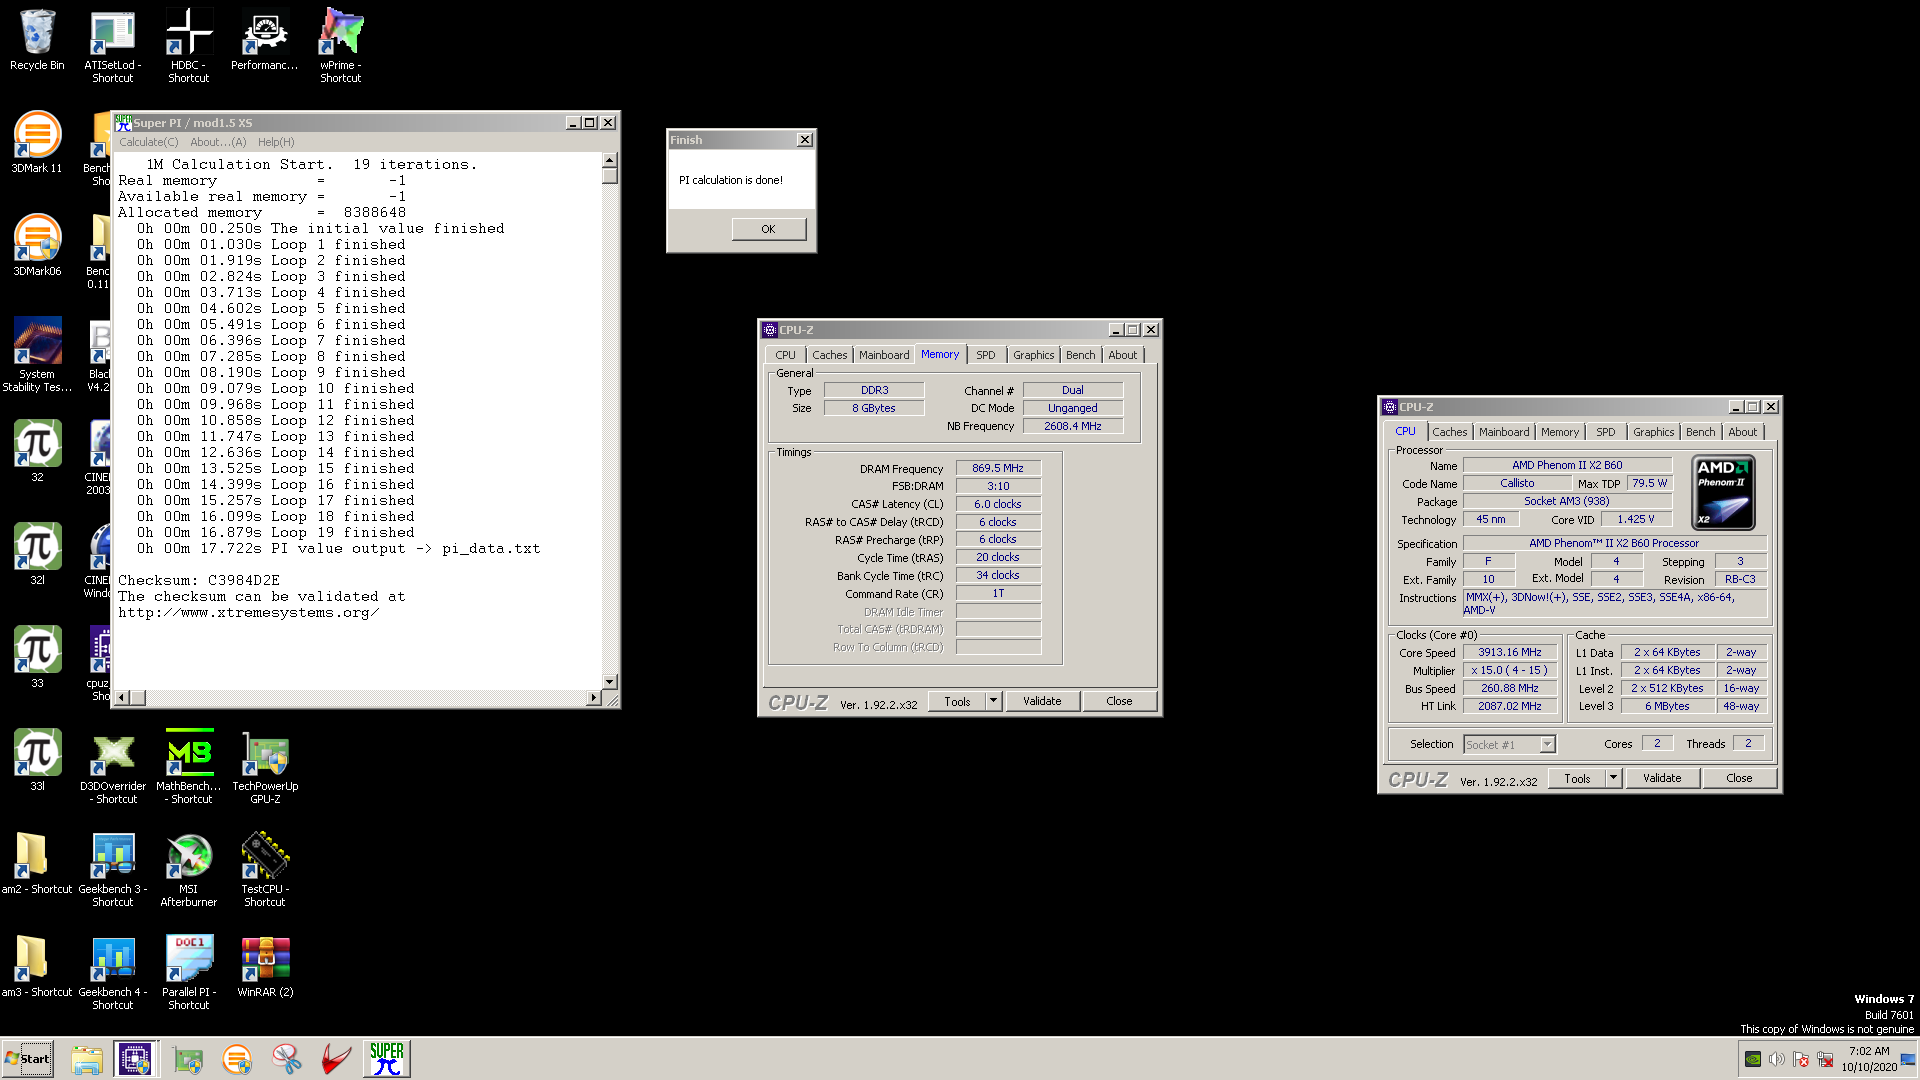Launch Geekbench 4 shortcut
The image size is (1920, 1080).
(x=113, y=972)
